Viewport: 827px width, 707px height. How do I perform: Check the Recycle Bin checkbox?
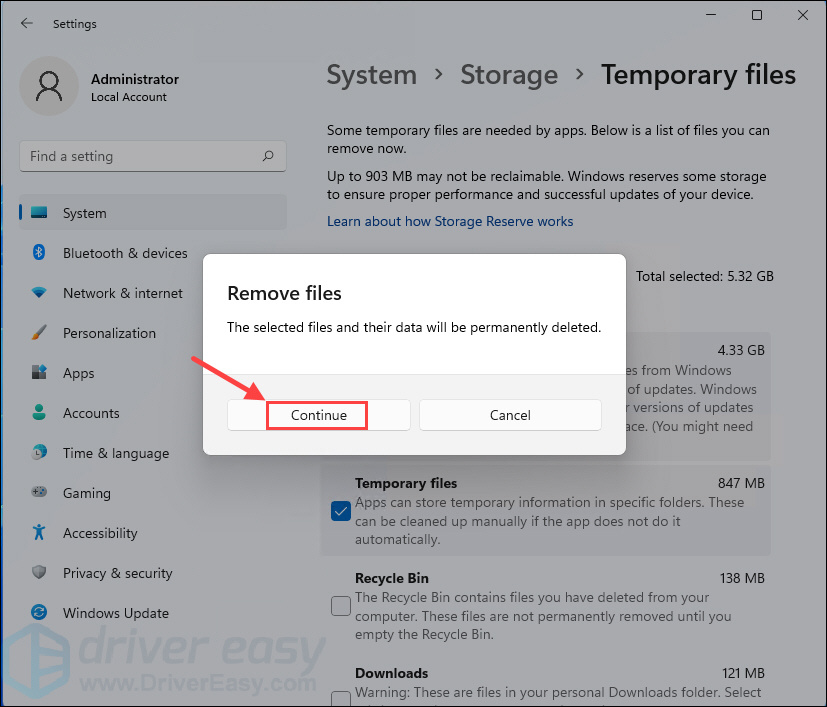tap(341, 606)
